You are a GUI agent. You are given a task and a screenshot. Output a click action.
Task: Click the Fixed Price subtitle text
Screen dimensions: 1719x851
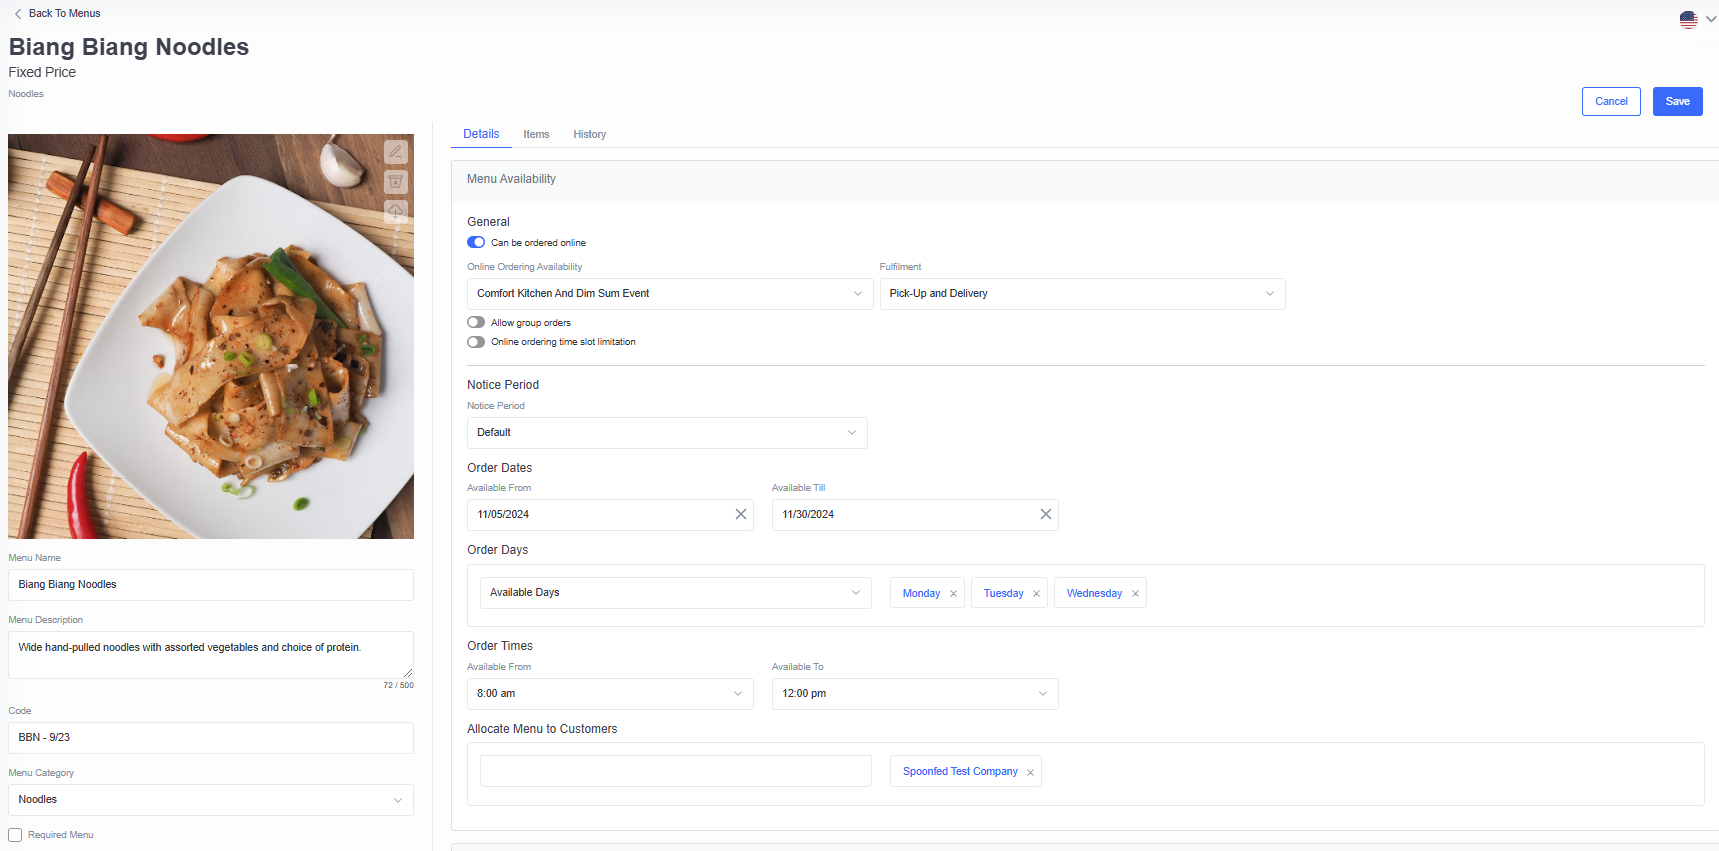[42, 72]
